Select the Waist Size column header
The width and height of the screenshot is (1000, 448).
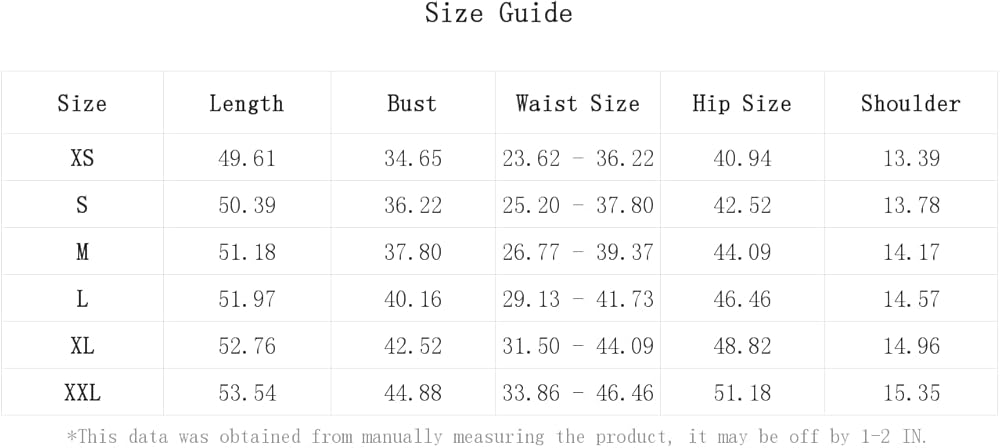coord(577,104)
